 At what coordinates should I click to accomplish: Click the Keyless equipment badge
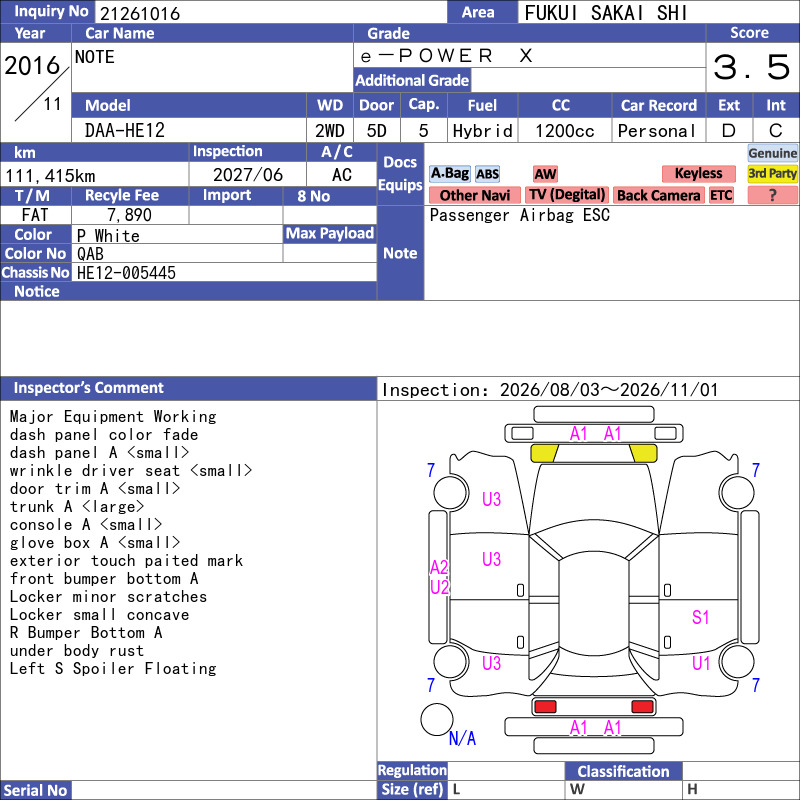[x=698, y=174]
